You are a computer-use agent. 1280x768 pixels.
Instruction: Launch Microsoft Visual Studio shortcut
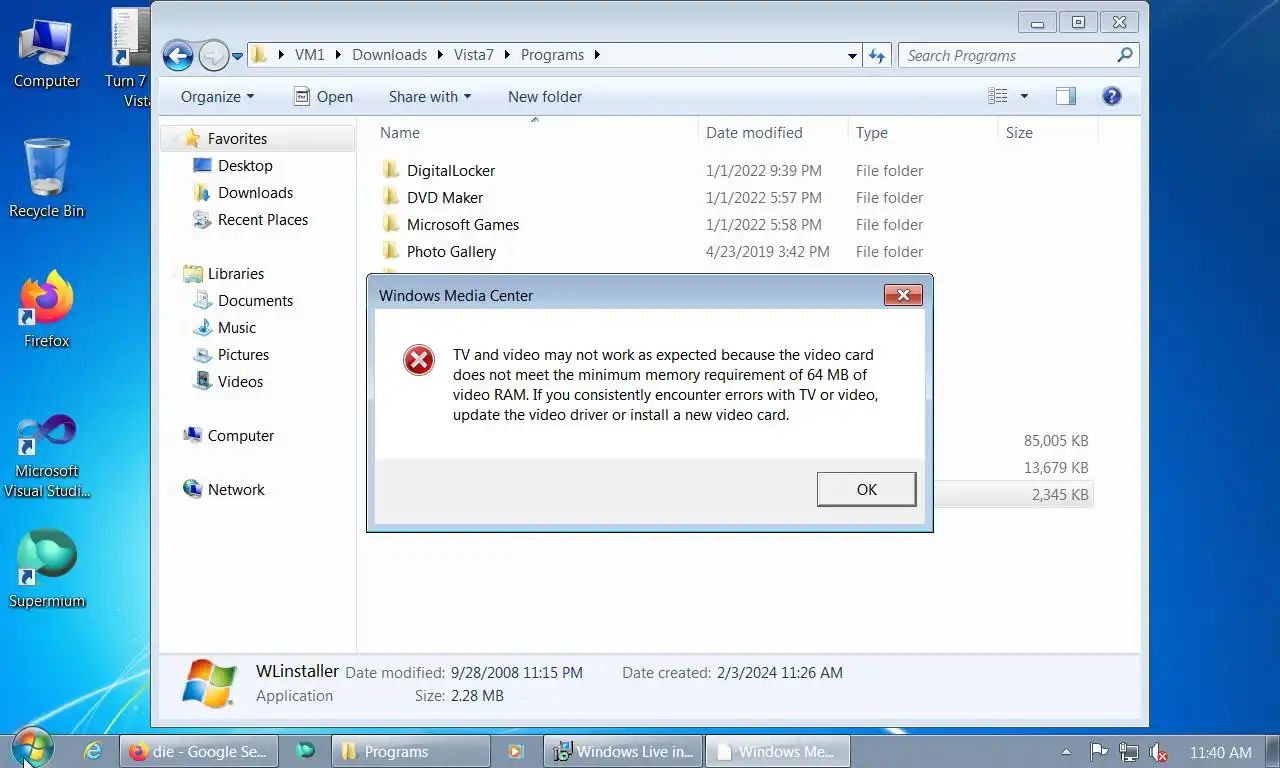click(x=46, y=455)
